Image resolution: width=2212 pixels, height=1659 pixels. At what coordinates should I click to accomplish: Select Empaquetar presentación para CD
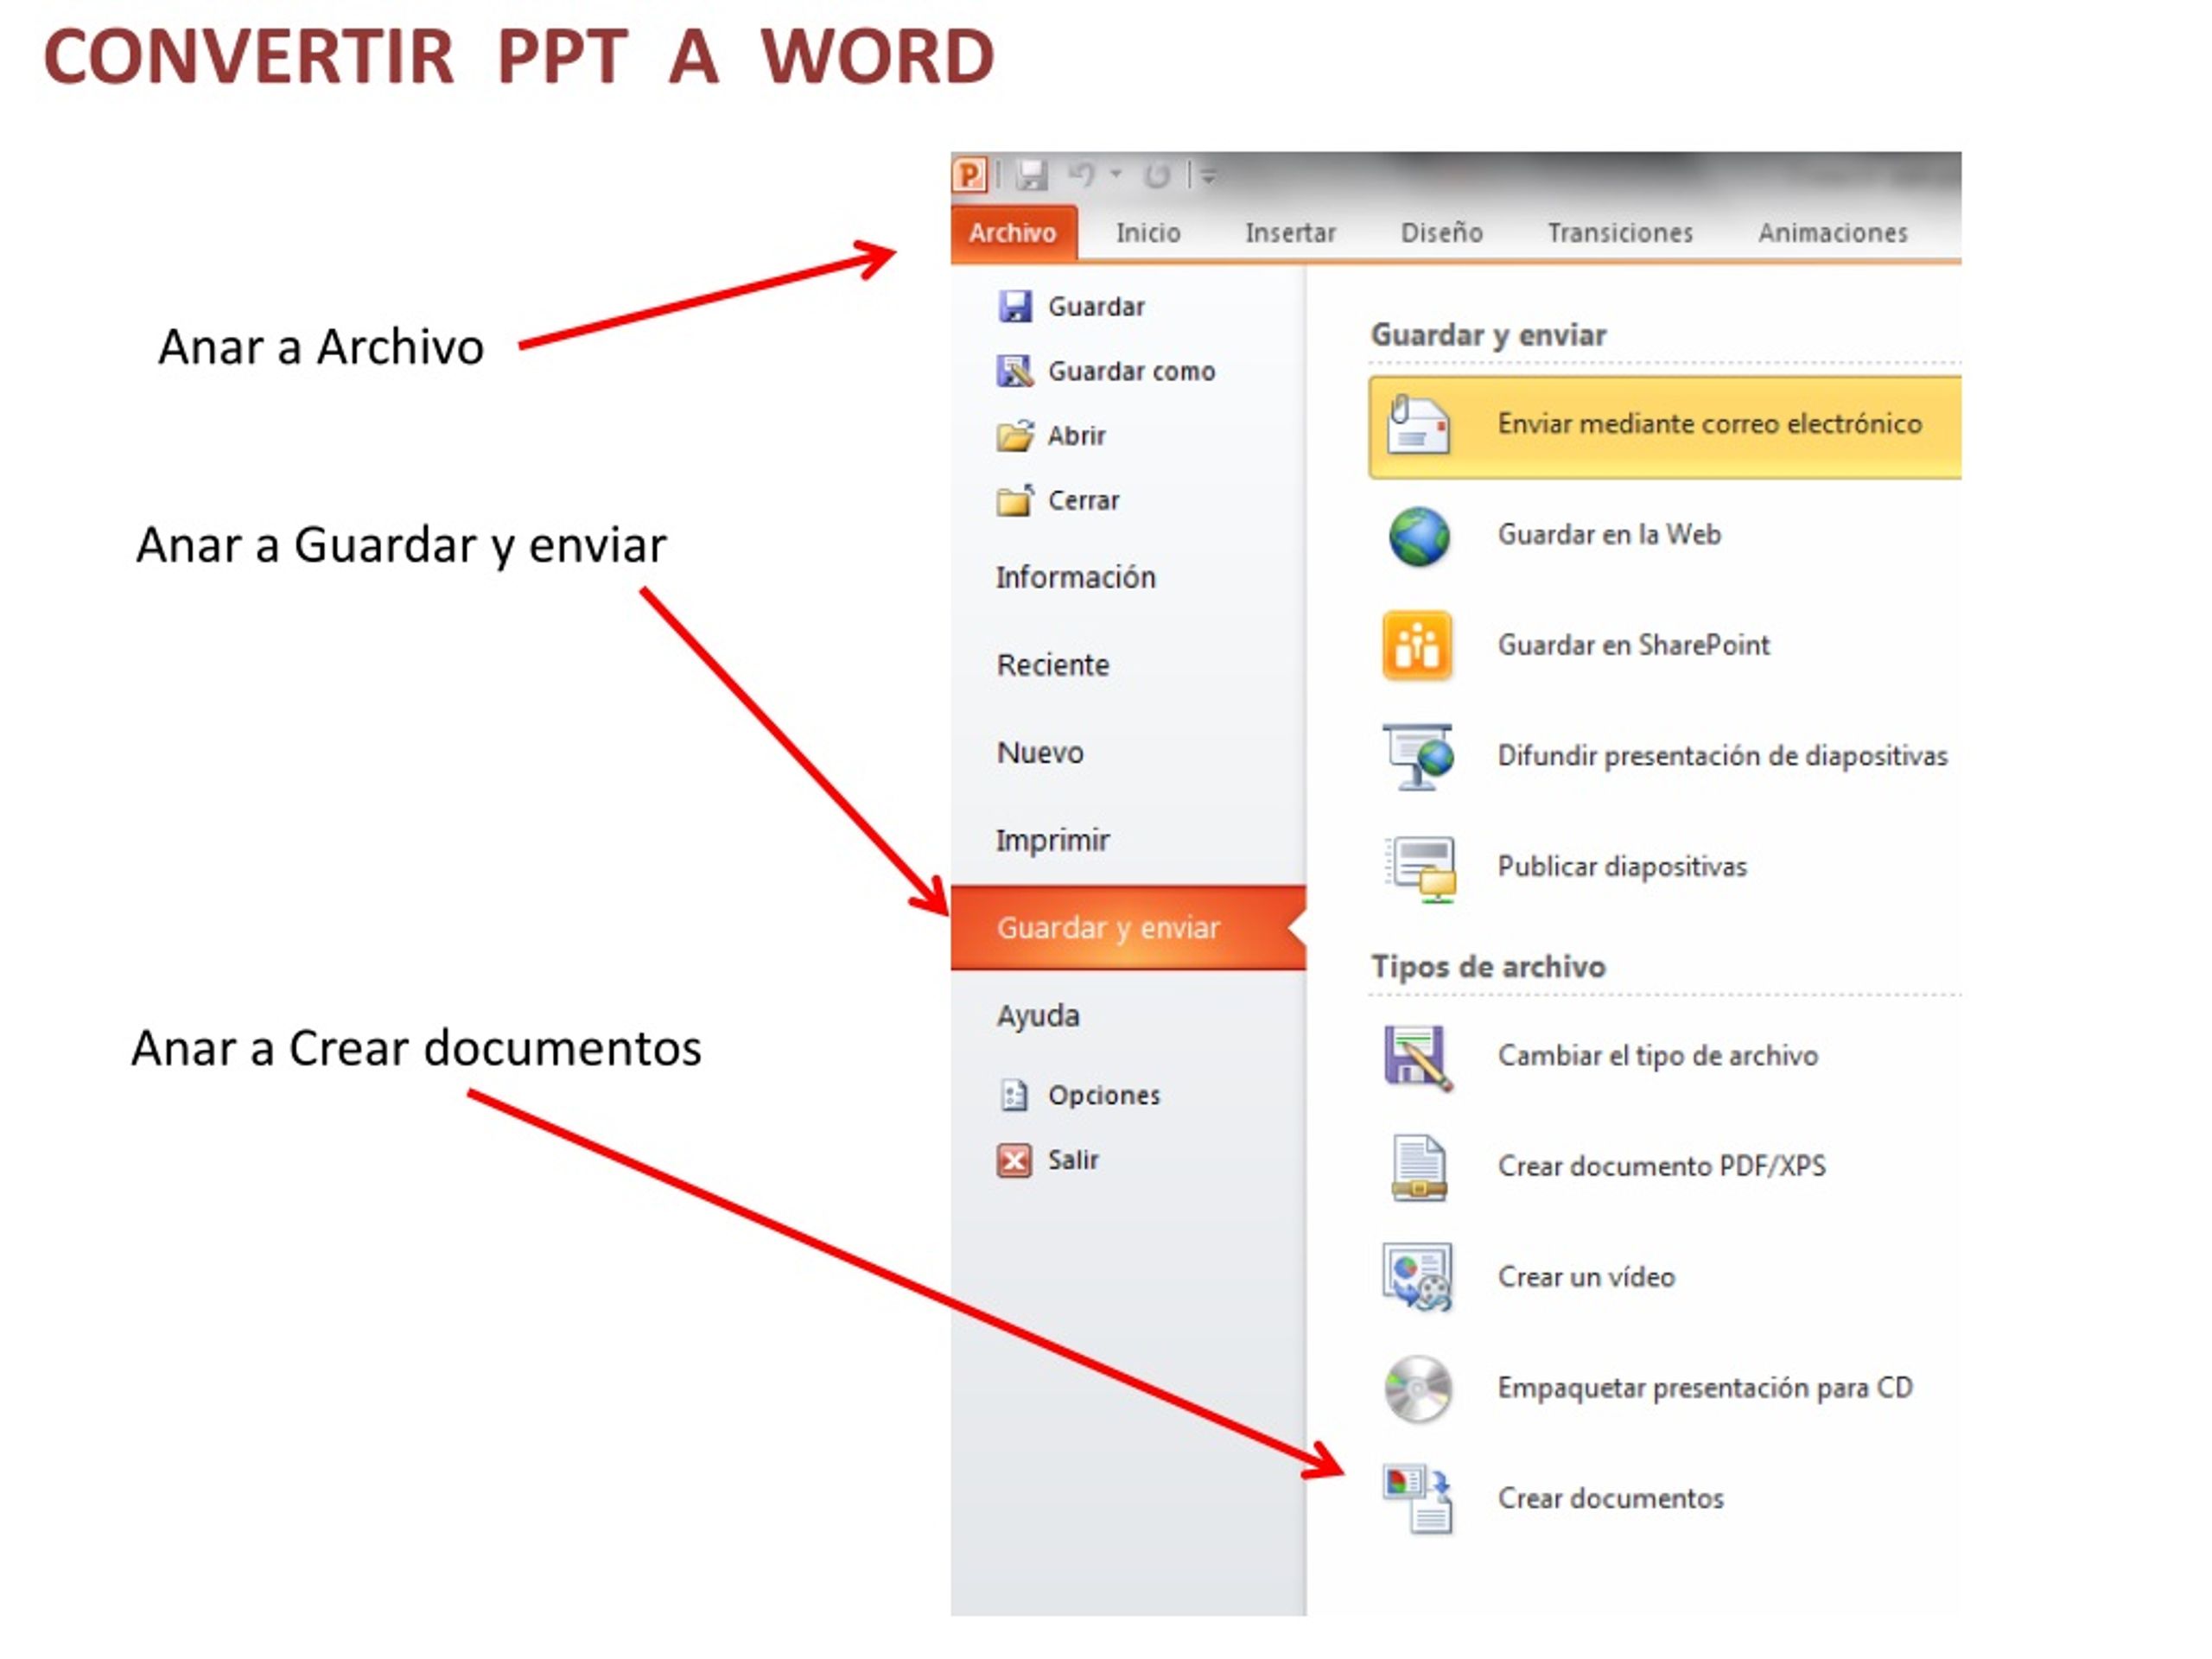coord(1705,1388)
